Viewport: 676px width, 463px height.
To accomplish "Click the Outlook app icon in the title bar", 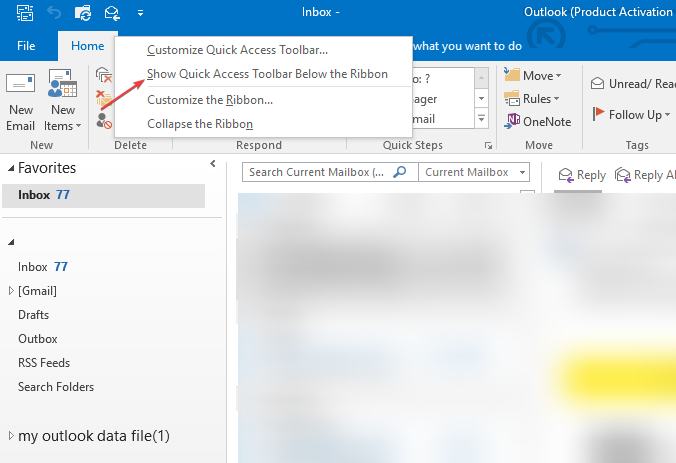I will pos(25,13).
